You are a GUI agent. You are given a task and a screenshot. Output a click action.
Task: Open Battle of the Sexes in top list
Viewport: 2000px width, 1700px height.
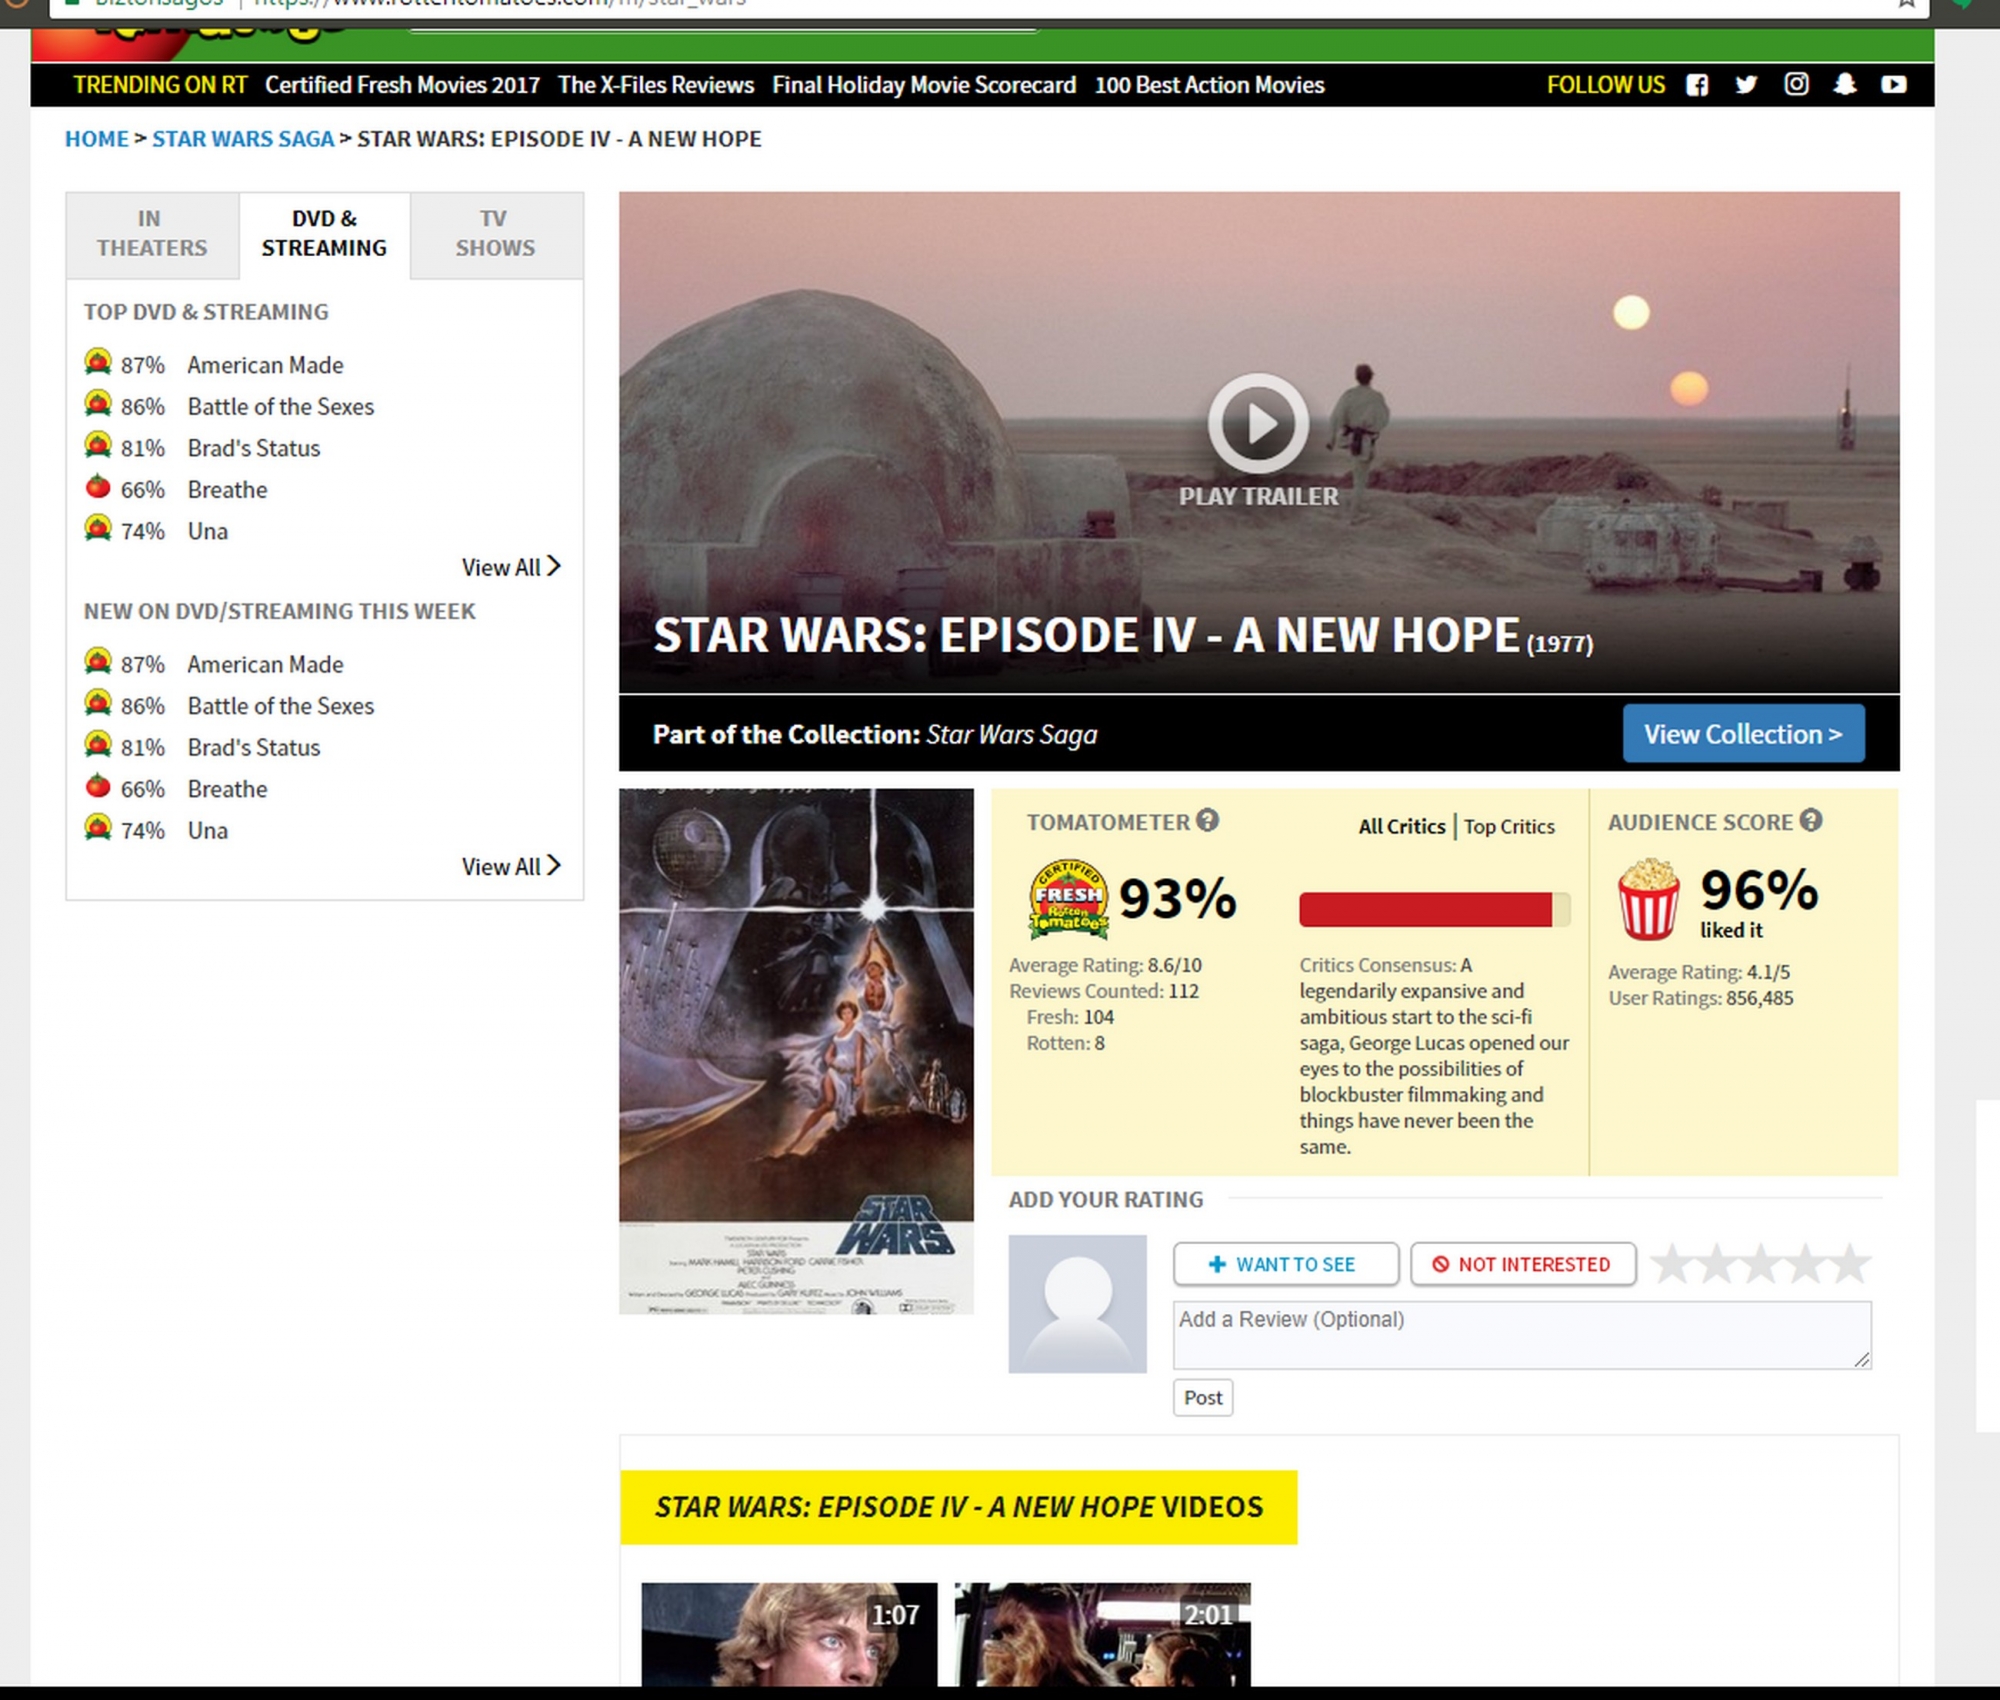point(281,407)
